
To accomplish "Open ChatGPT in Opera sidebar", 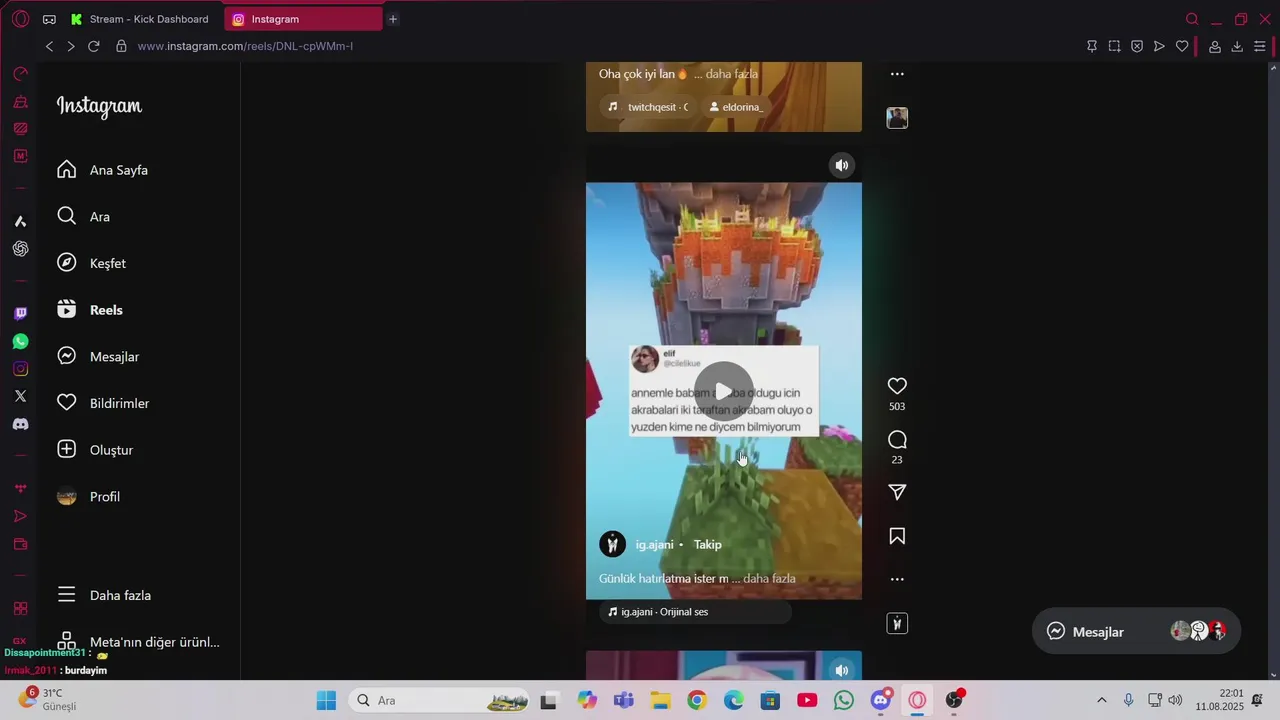I will coord(20,249).
